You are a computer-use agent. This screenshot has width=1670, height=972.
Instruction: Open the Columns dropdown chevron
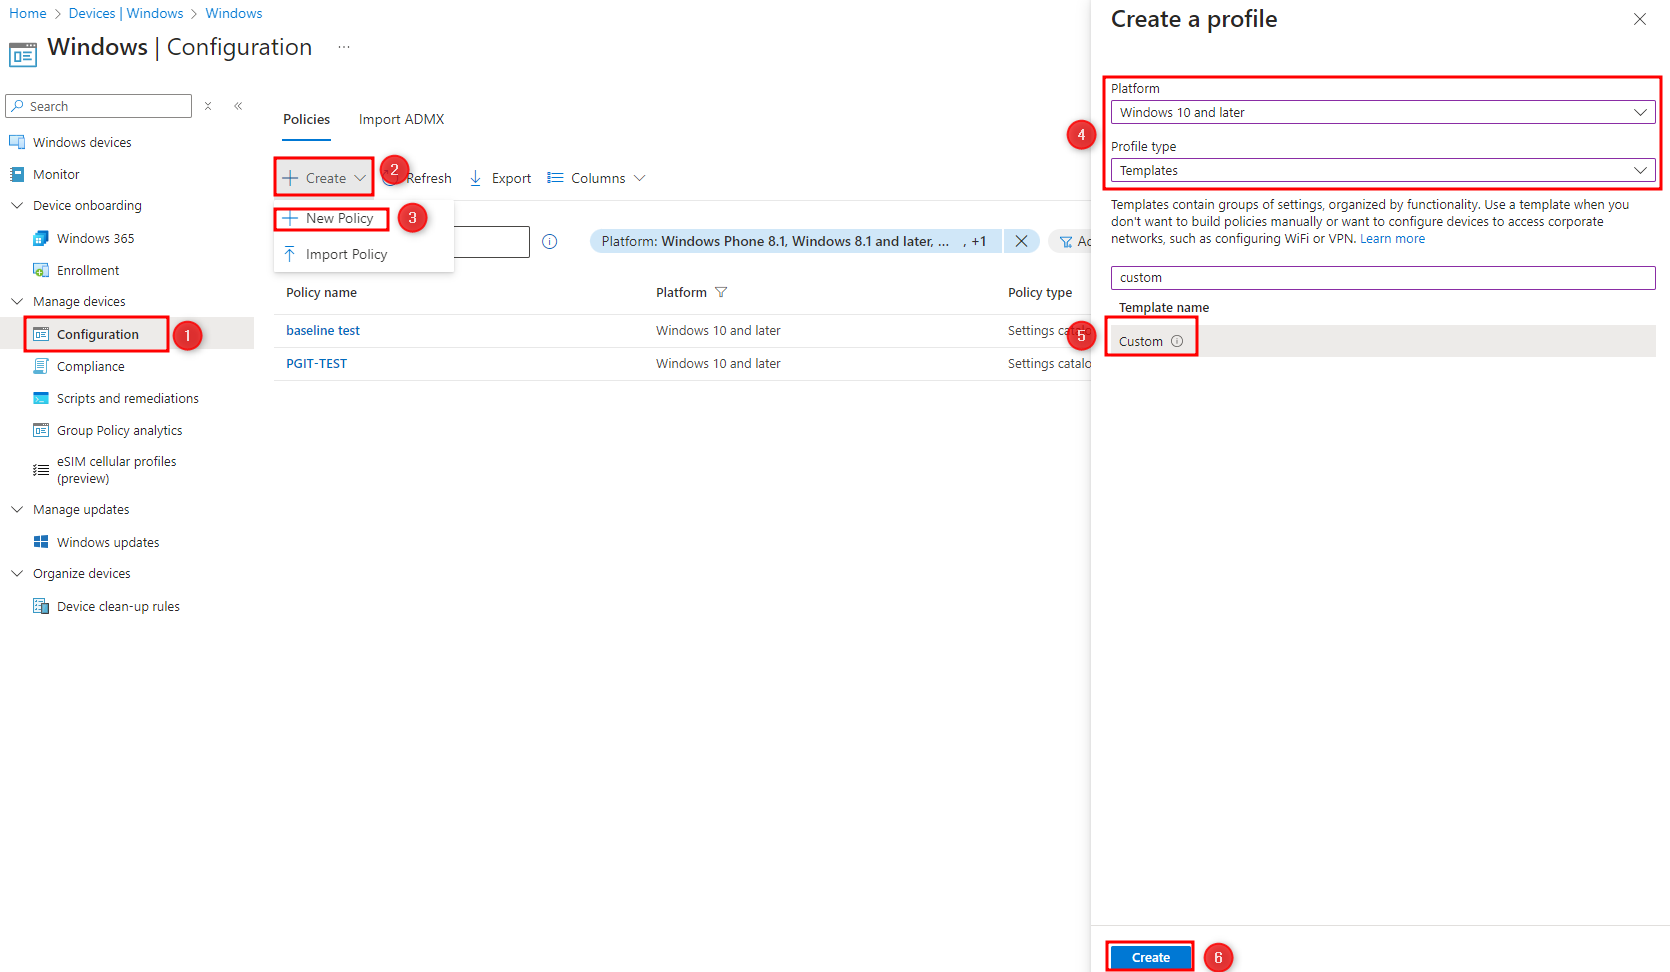[x=640, y=178]
